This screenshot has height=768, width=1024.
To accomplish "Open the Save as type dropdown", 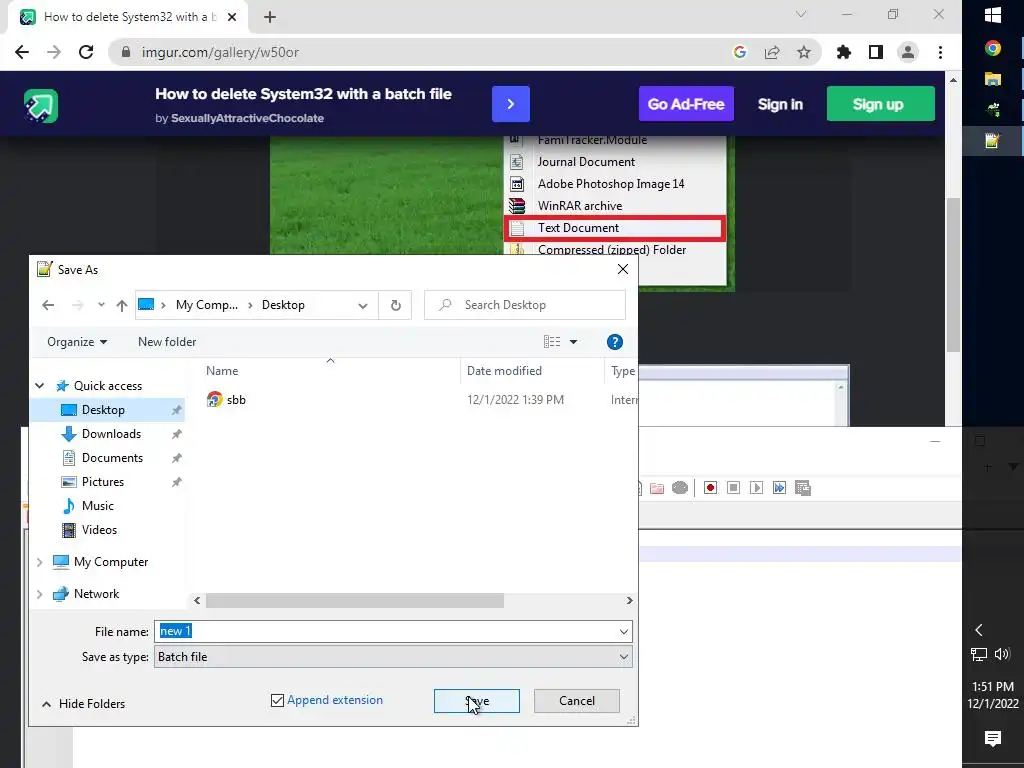I will (393, 657).
